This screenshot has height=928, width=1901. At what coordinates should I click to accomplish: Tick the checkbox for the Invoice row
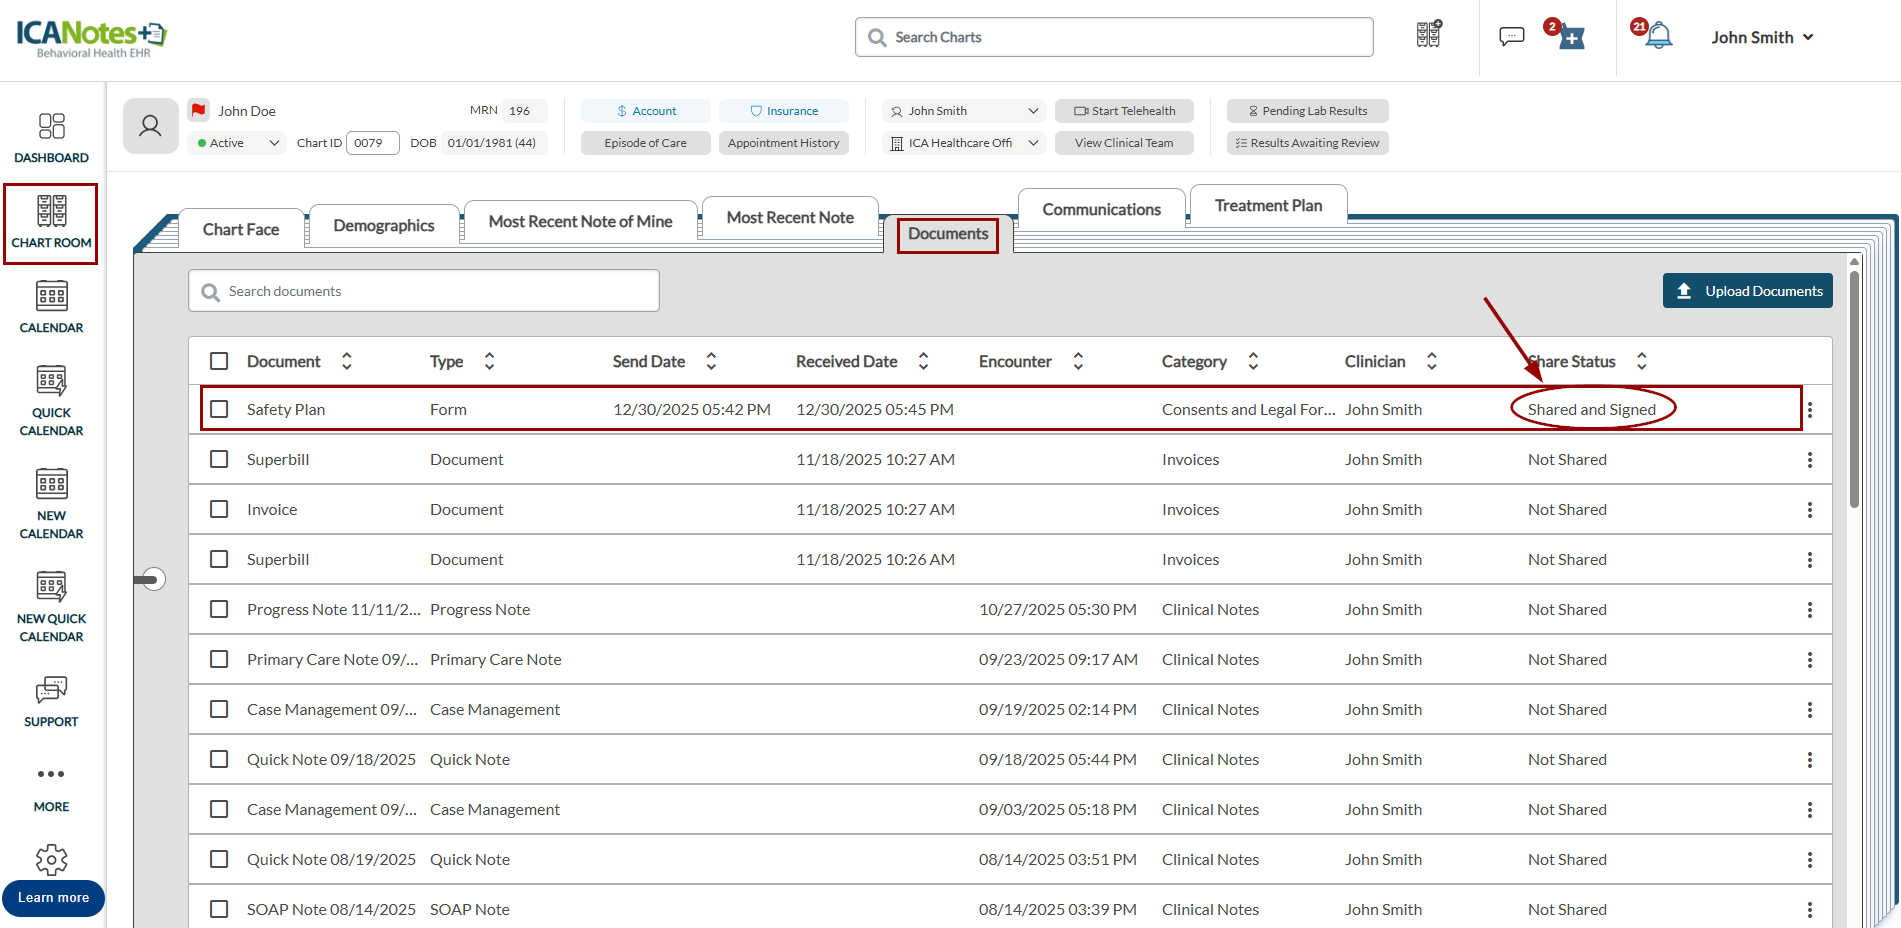pos(219,509)
